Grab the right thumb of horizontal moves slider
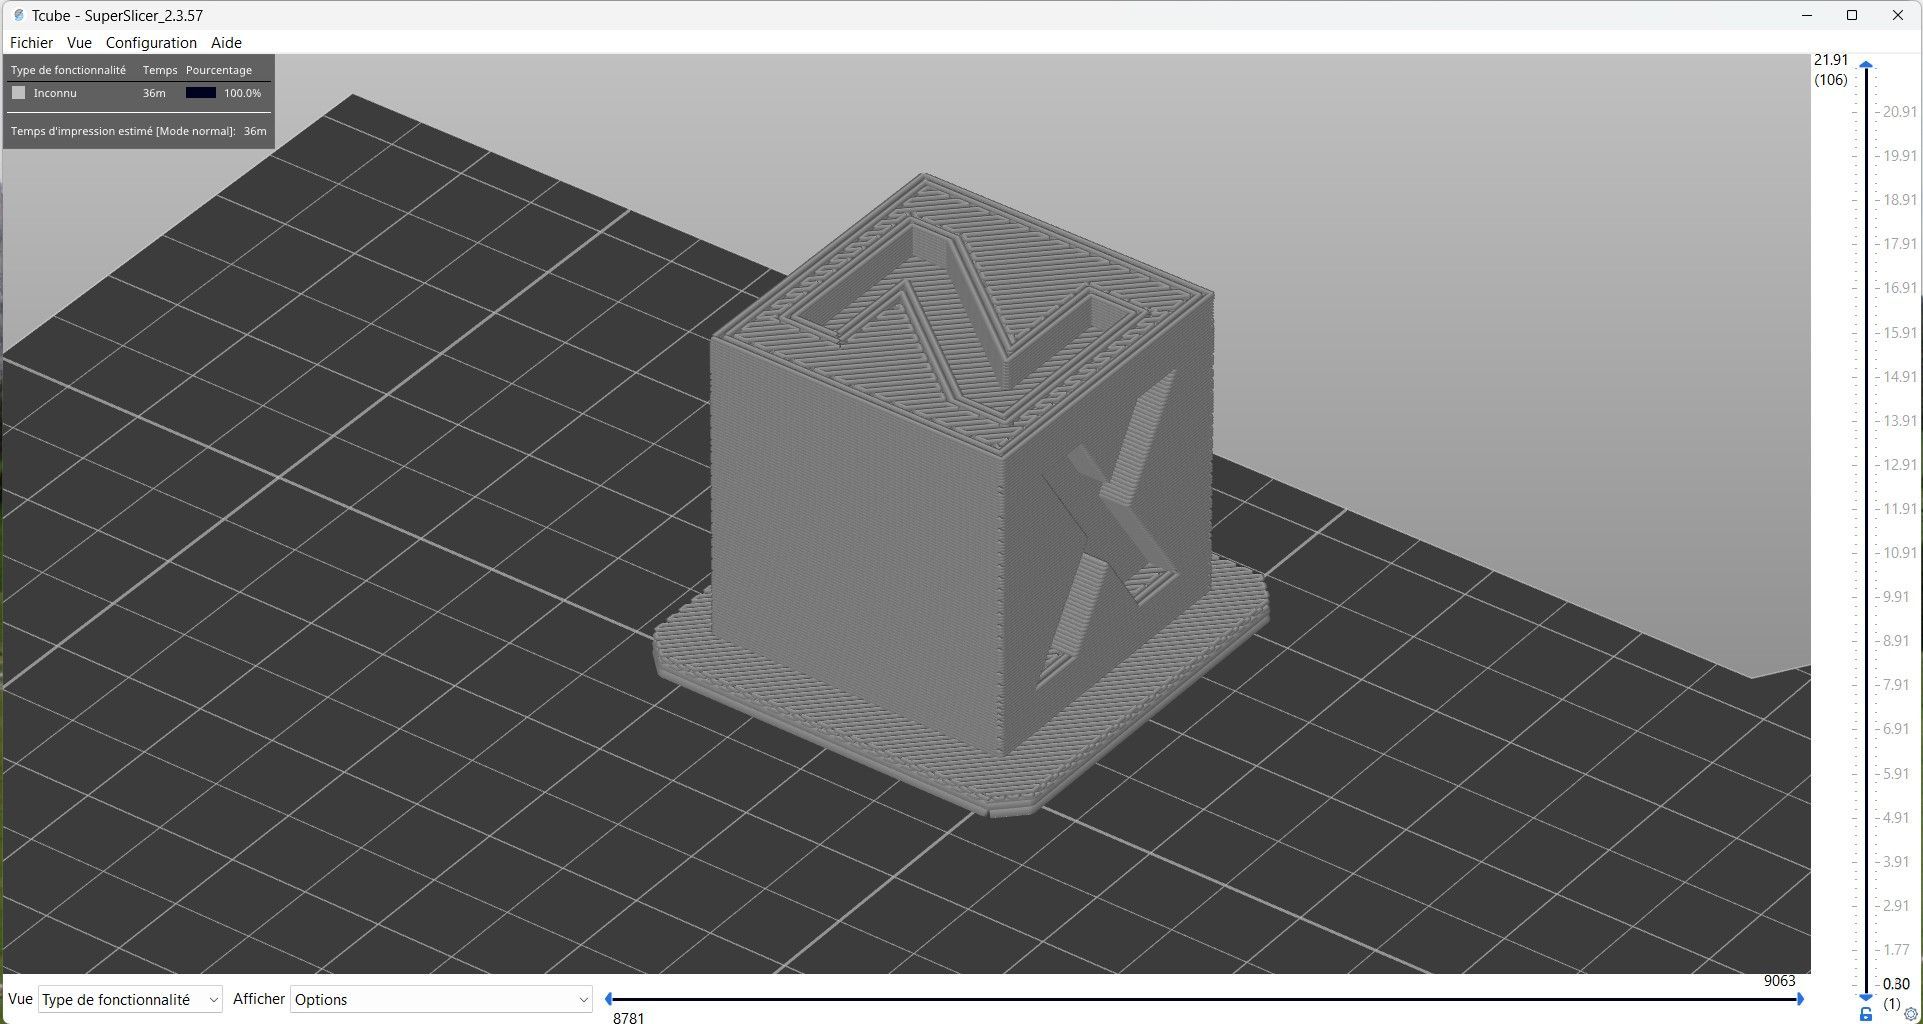The height and width of the screenshot is (1024, 1923). point(1800,998)
